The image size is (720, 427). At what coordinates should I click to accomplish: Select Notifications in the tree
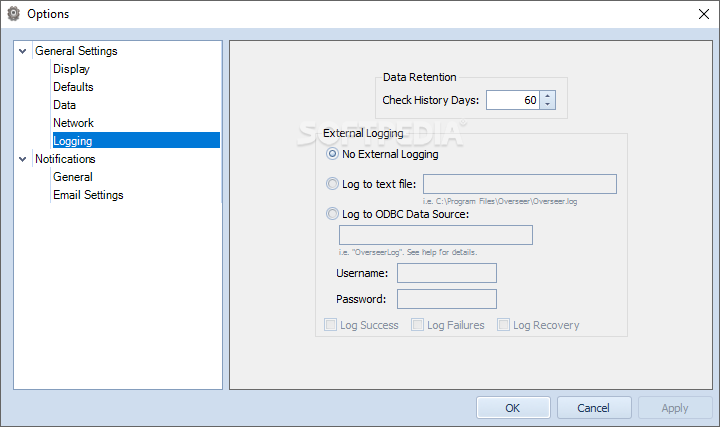point(65,159)
